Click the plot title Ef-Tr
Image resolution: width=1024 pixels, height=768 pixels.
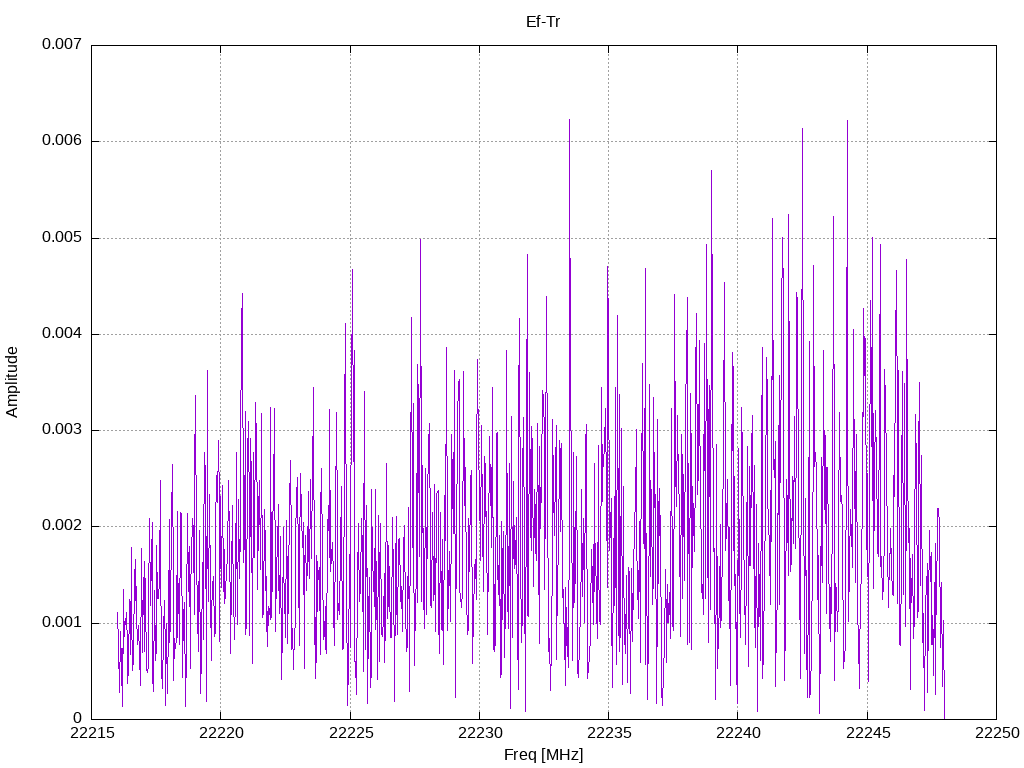[543, 22]
